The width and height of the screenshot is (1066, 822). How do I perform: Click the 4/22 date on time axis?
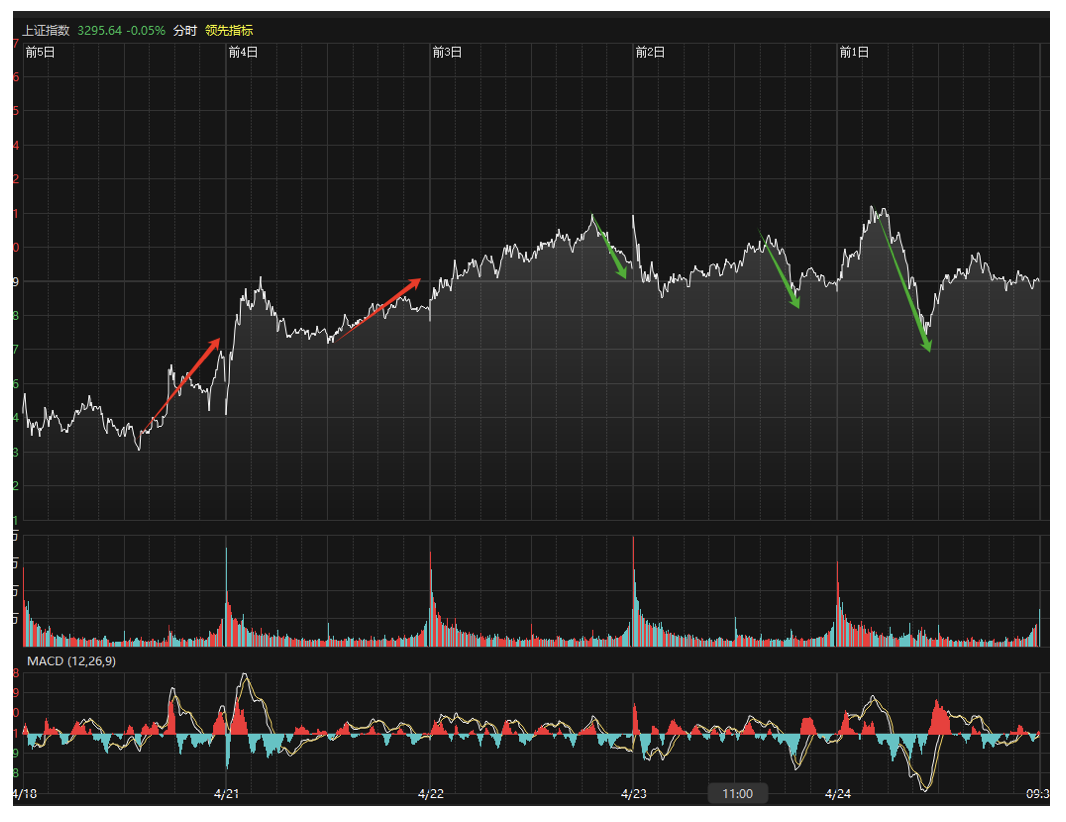point(431,794)
